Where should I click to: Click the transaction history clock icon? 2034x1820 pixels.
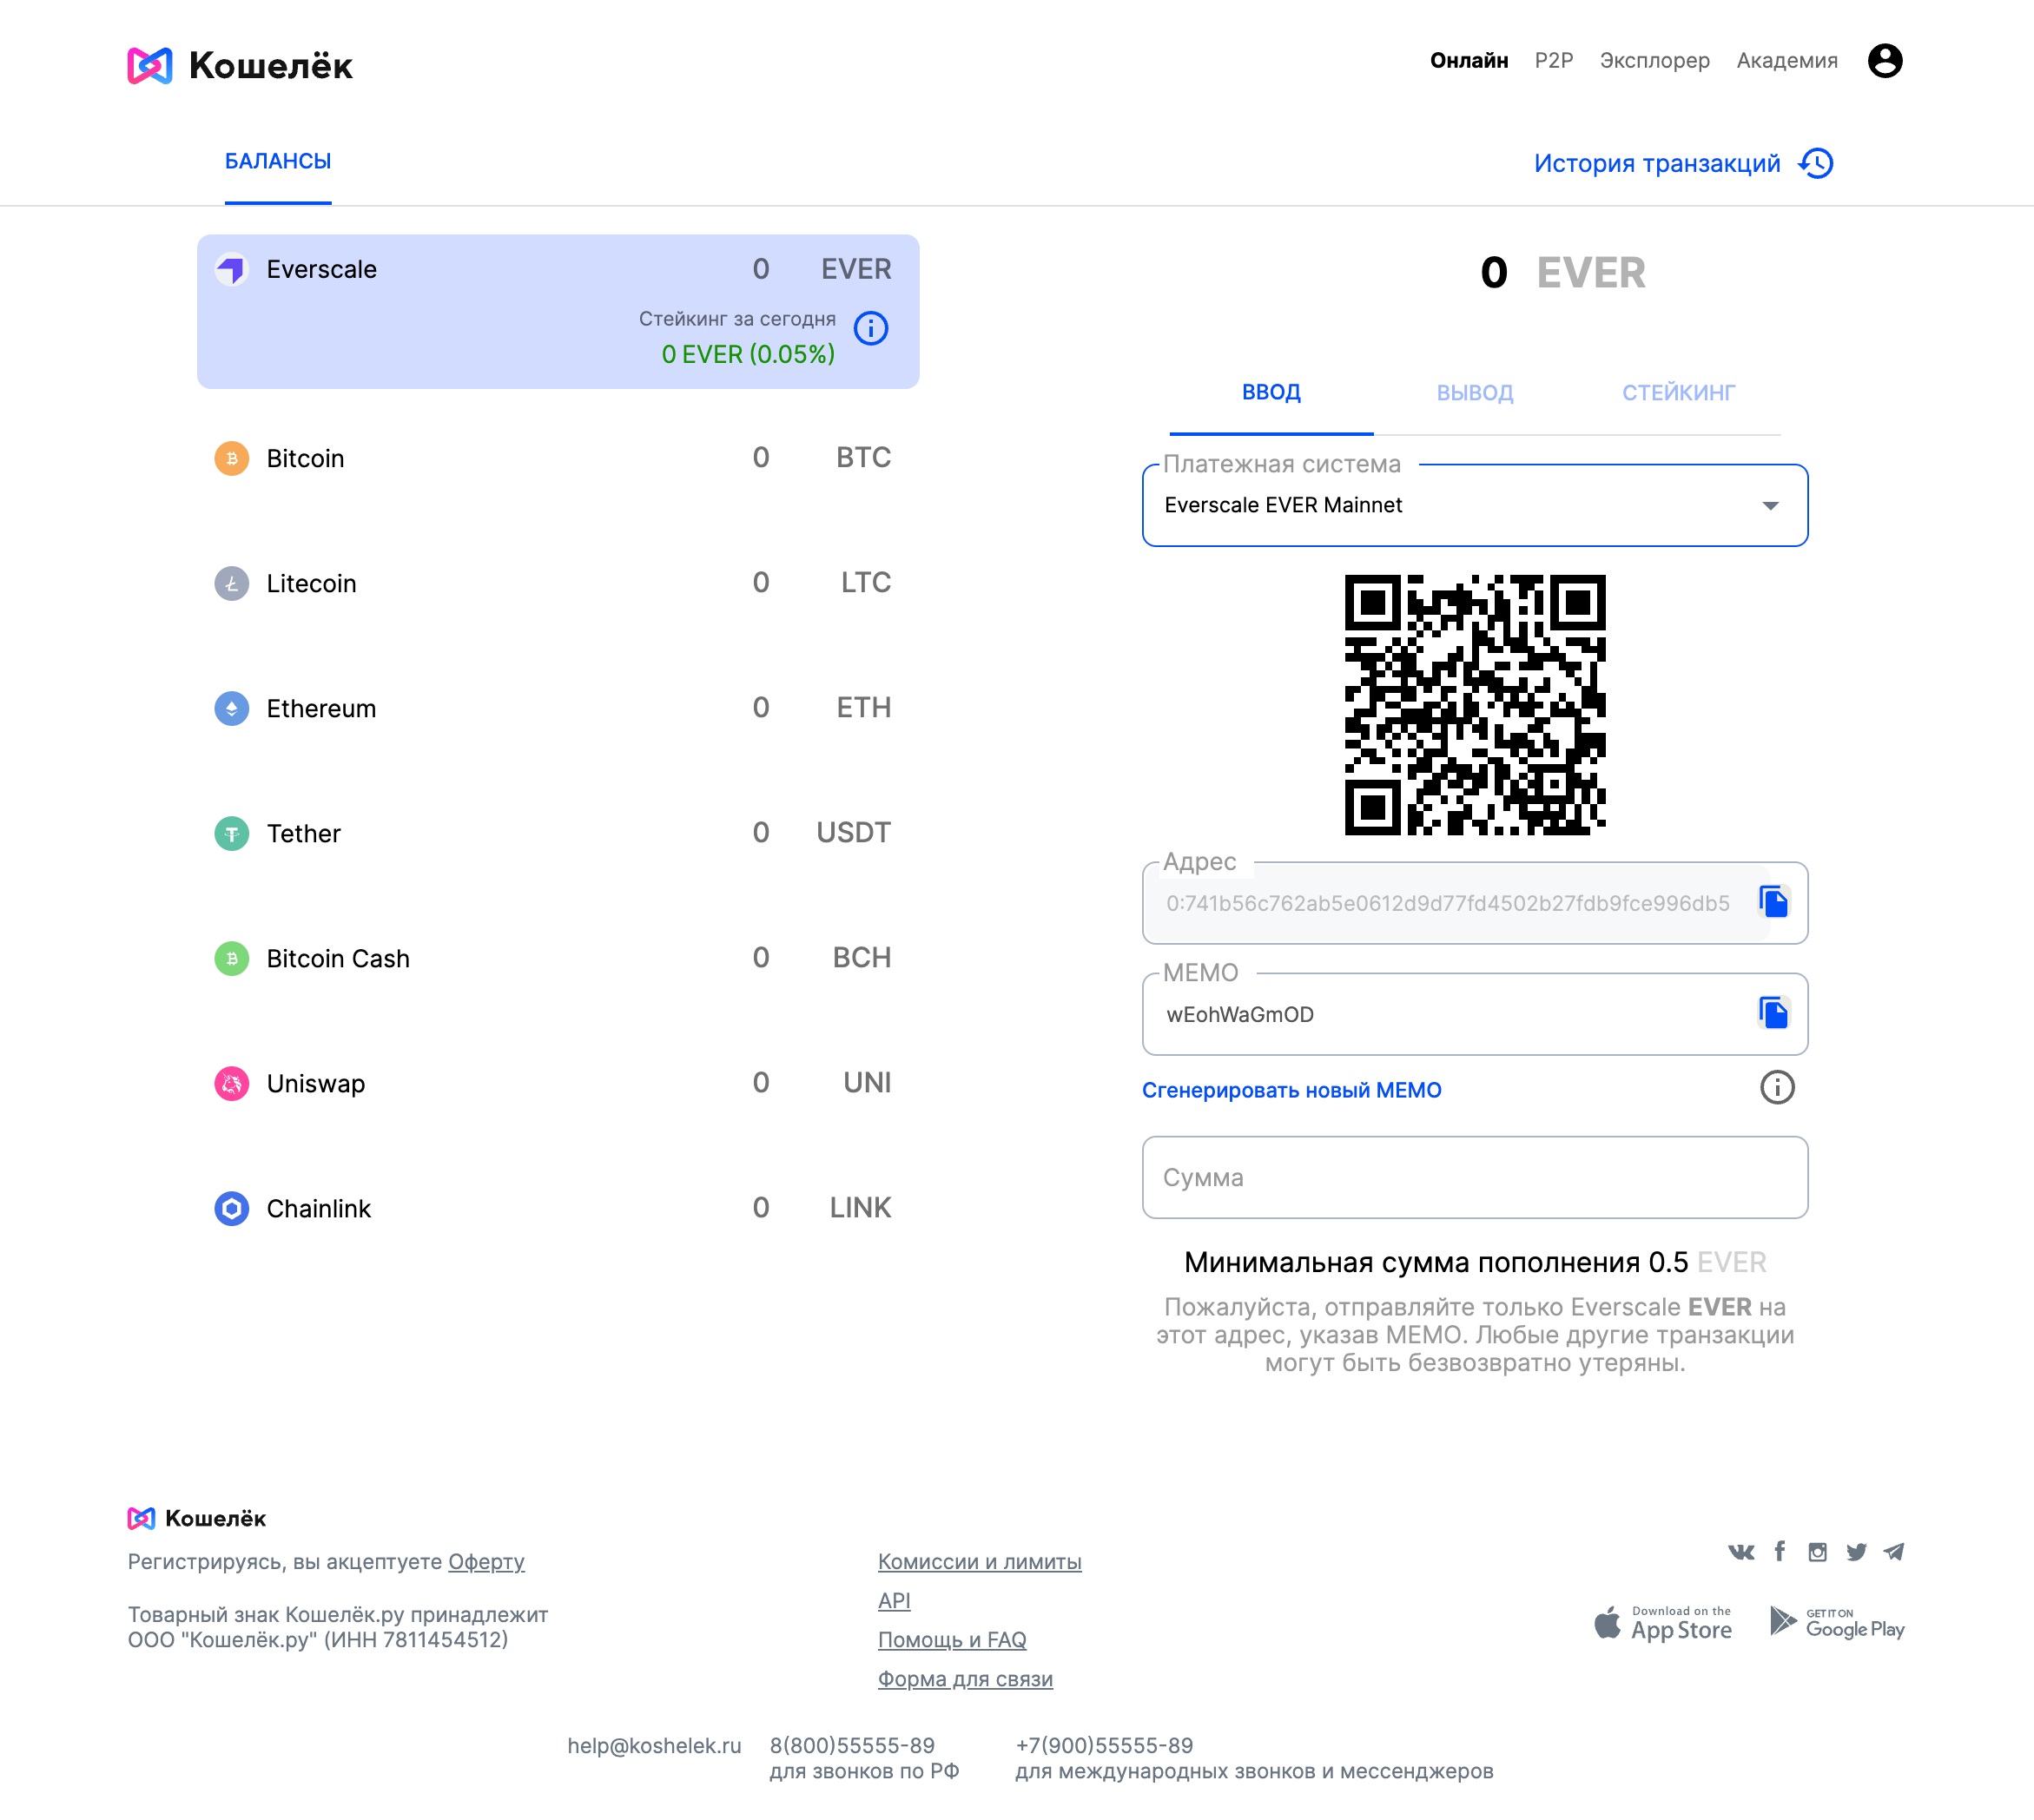coord(1815,163)
